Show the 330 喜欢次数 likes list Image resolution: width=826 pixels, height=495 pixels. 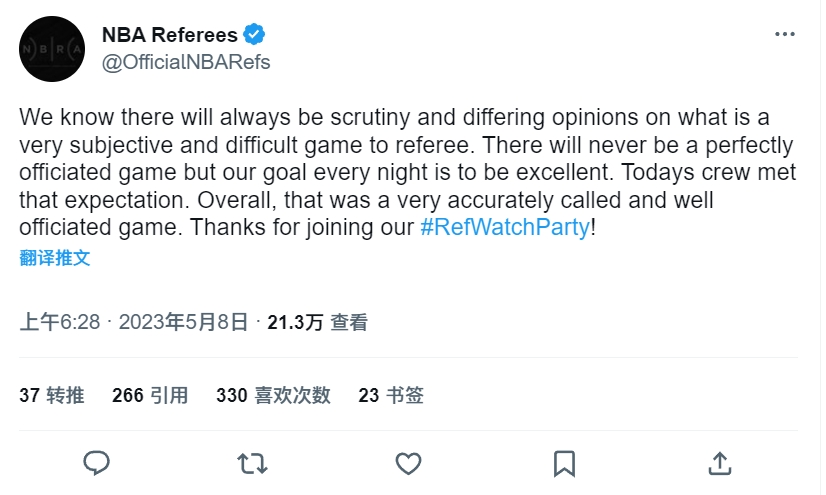coord(273,395)
